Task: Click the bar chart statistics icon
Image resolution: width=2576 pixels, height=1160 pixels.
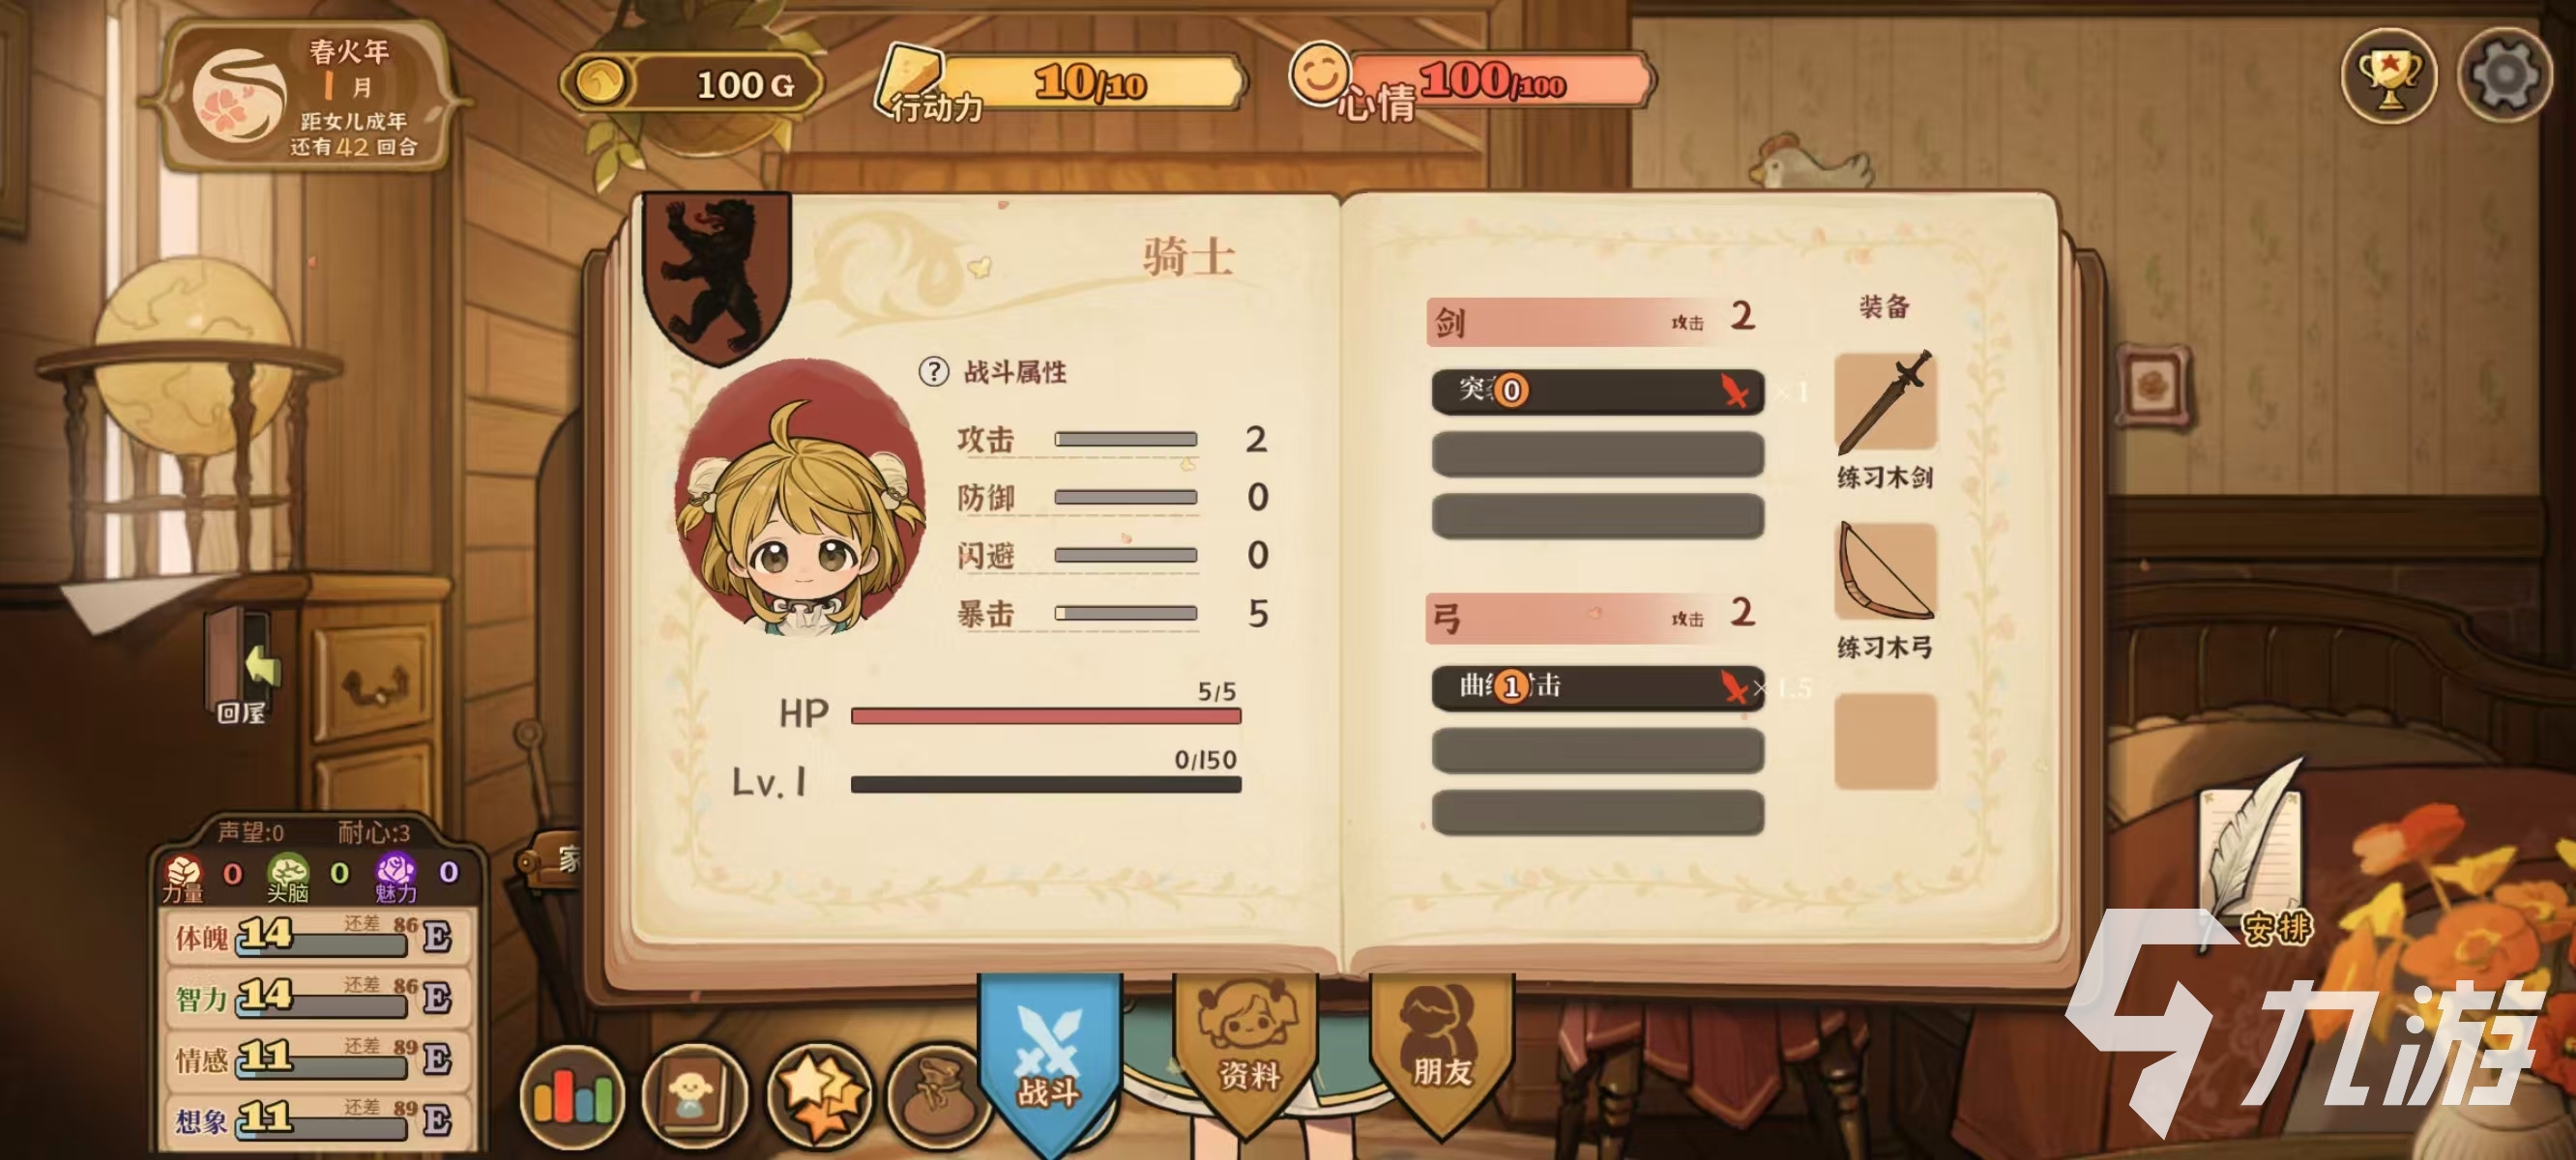Action: [572, 1097]
